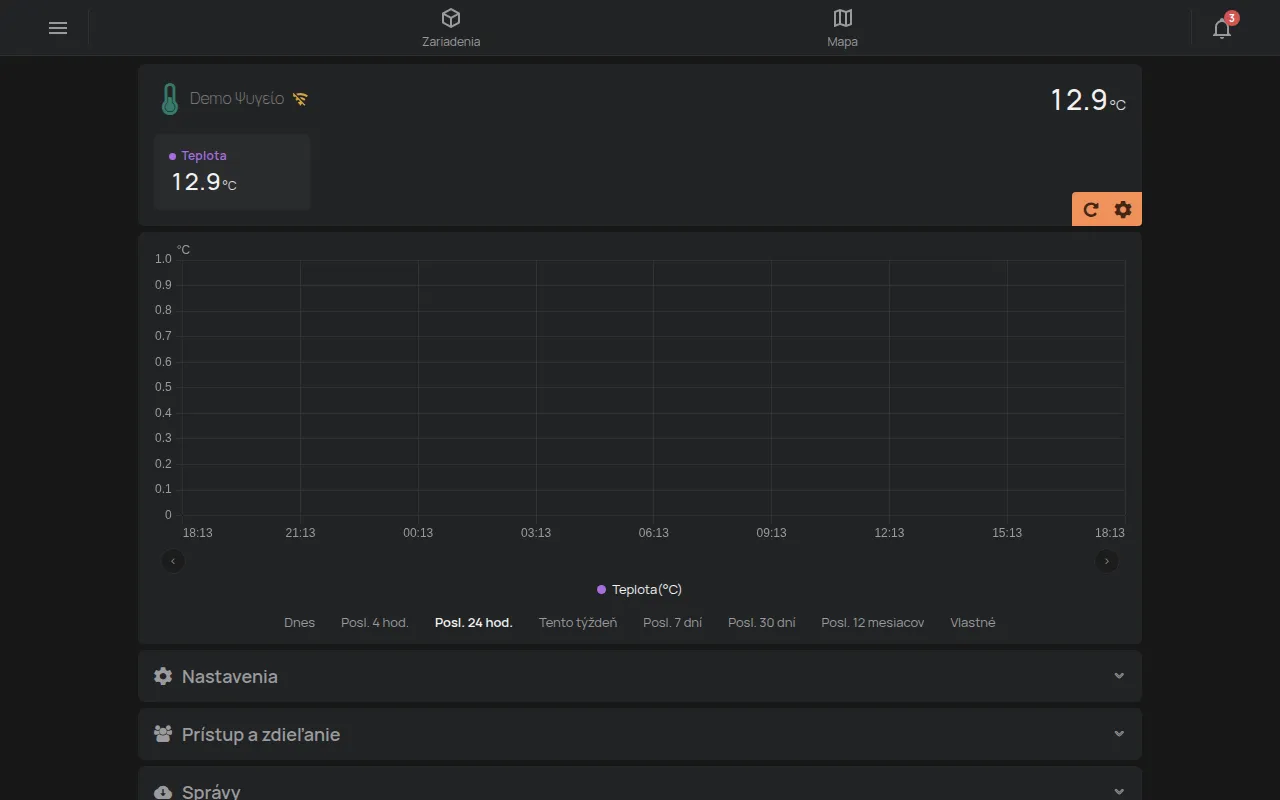Select the Posl. 4 hod. range
The image size is (1280, 800).
tap(375, 623)
